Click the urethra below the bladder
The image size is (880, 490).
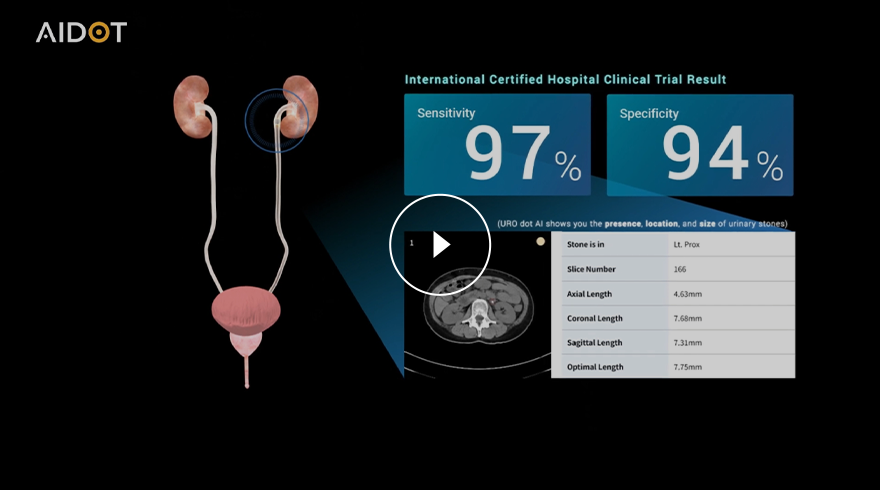click(246, 372)
